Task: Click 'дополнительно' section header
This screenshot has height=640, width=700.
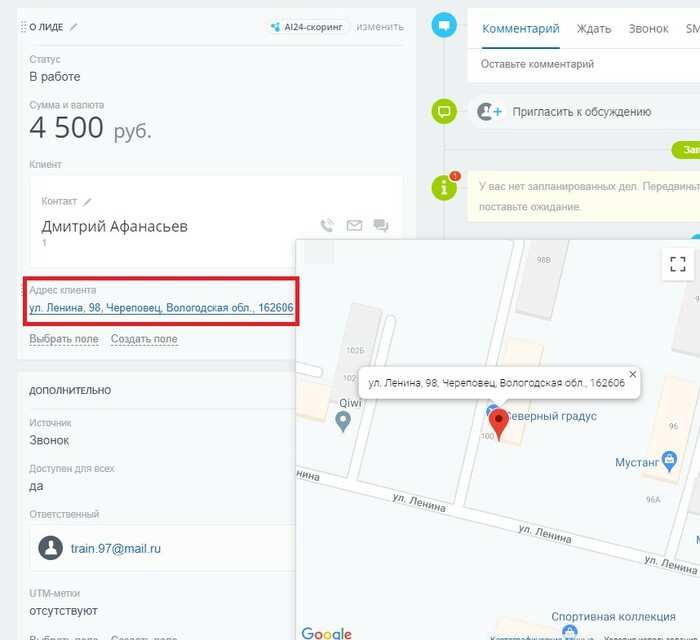Action: (70, 390)
